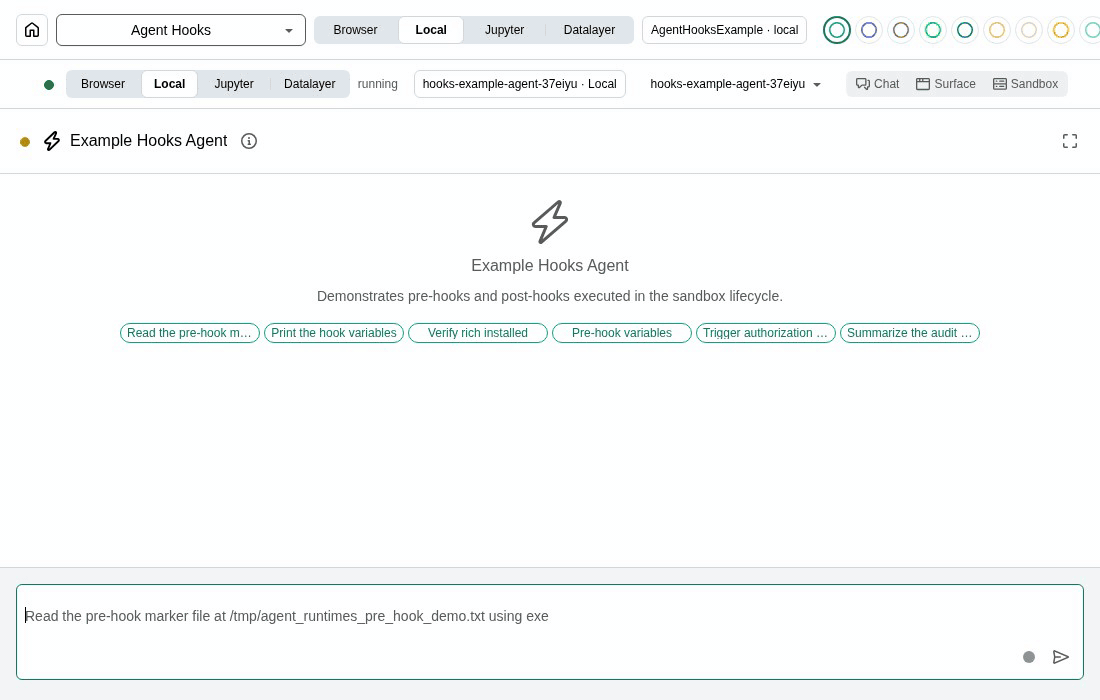This screenshot has width=1100, height=700.
Task: Click the AgentHooksExample · local chip
Action: [x=724, y=30]
